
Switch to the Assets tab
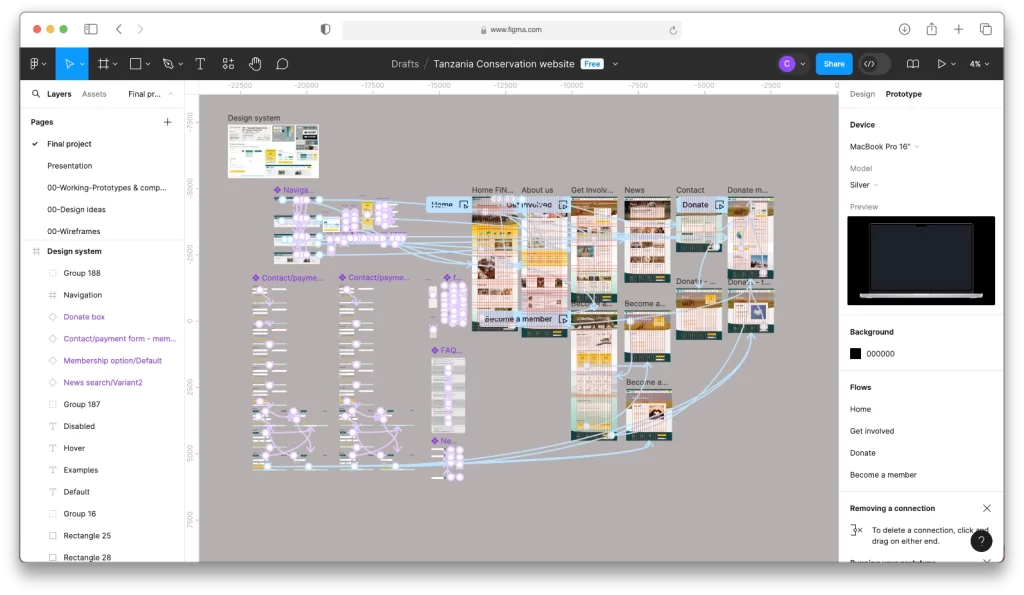point(94,94)
